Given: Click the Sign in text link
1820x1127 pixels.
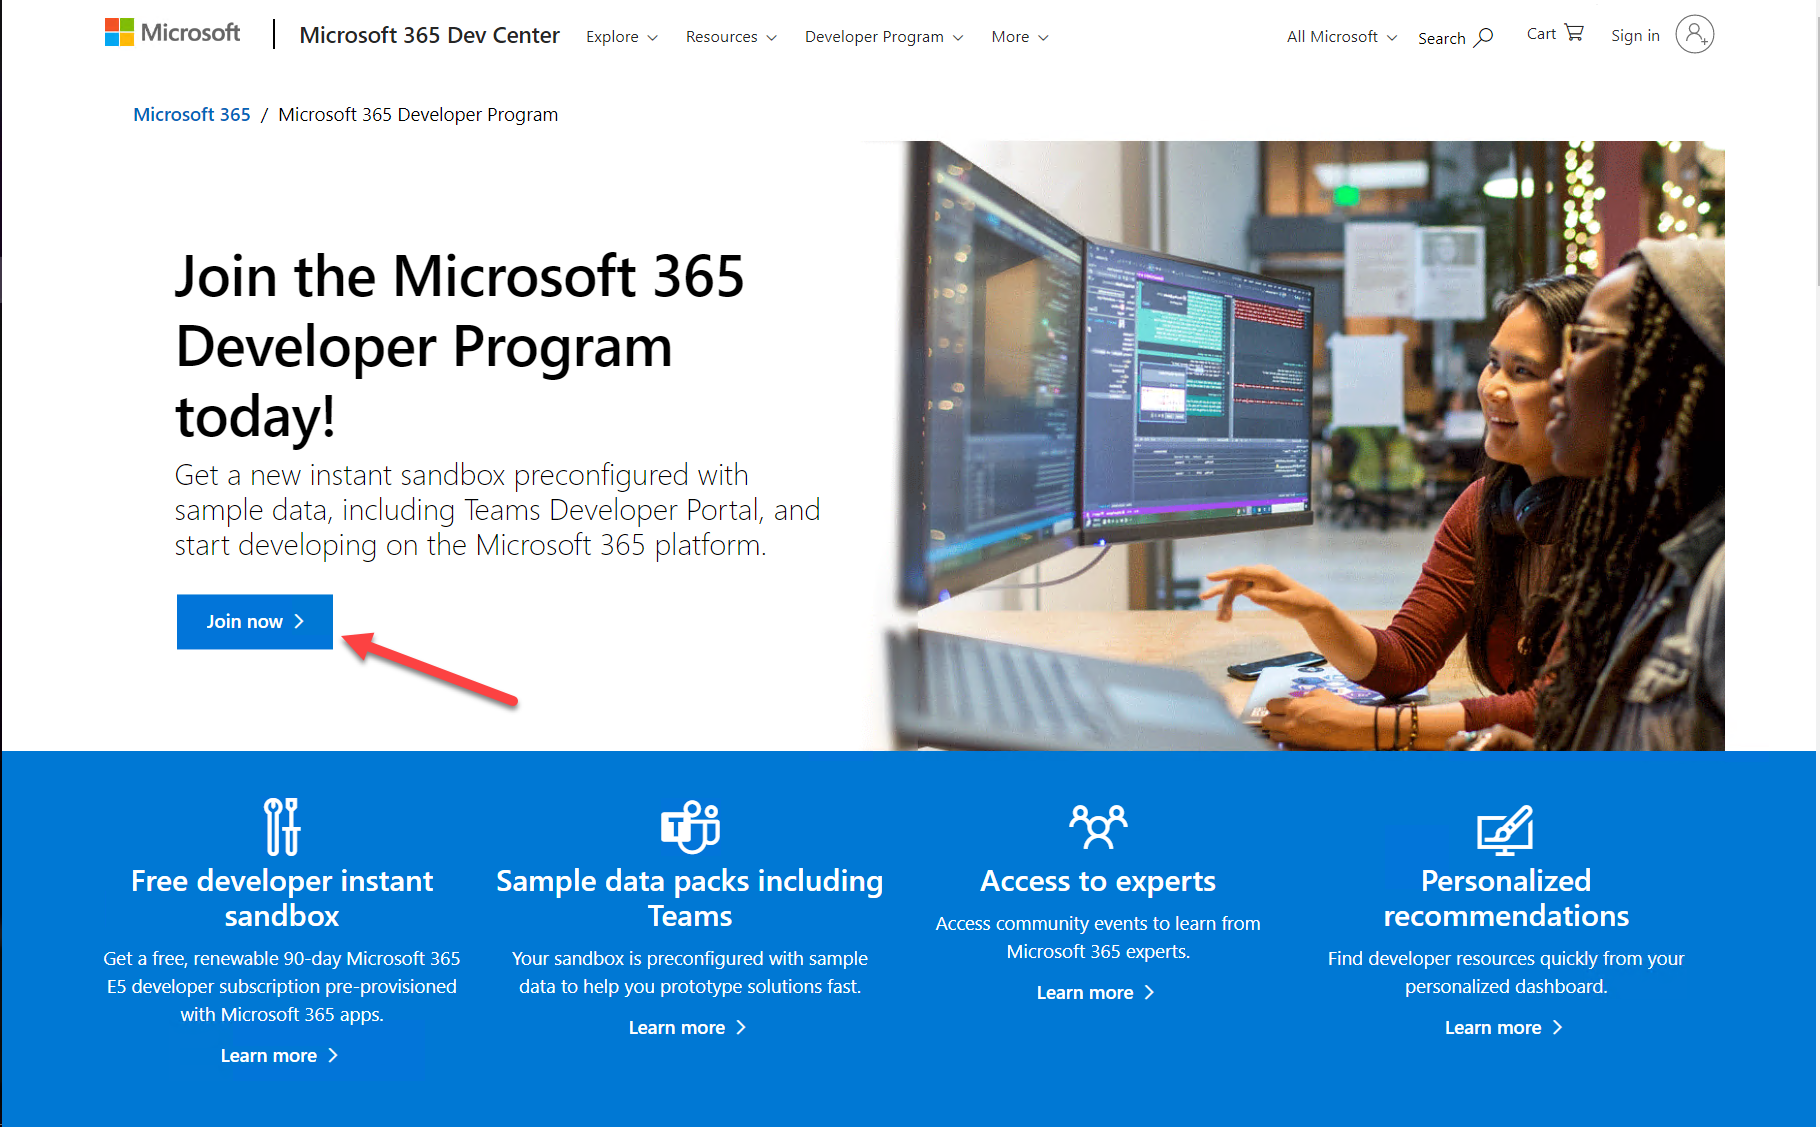Looking at the screenshot, I should click(1635, 36).
